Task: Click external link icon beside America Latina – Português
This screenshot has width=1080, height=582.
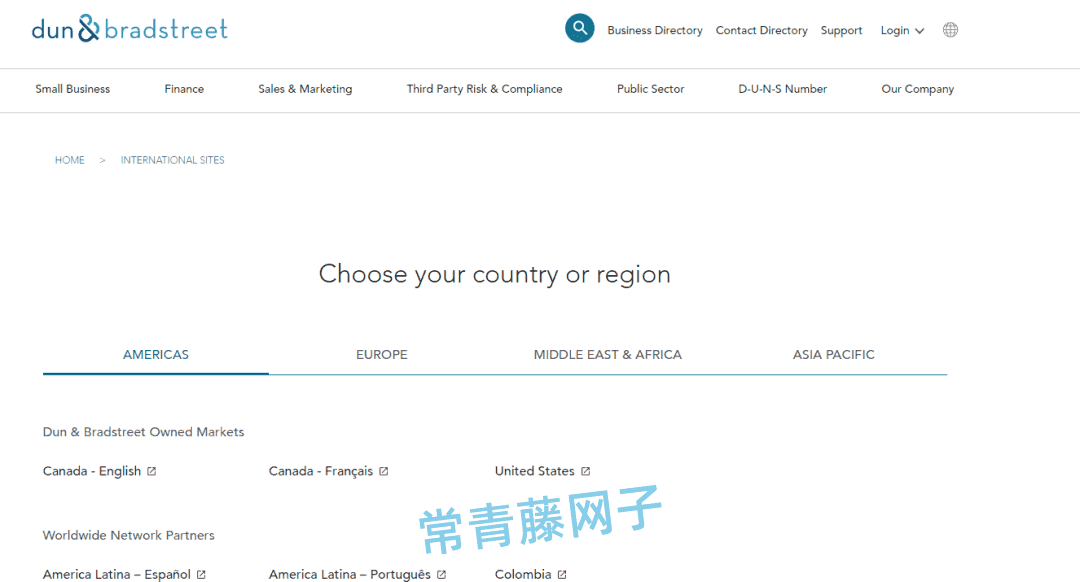Action: [442, 574]
